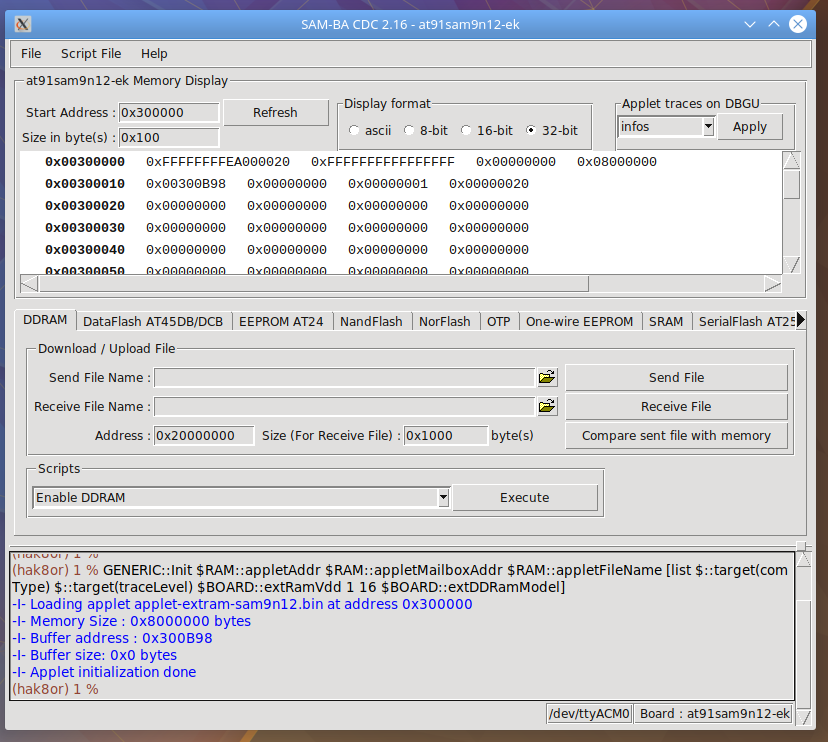Click the memory address 0x00300020
The image size is (828, 742).
click(x=85, y=205)
